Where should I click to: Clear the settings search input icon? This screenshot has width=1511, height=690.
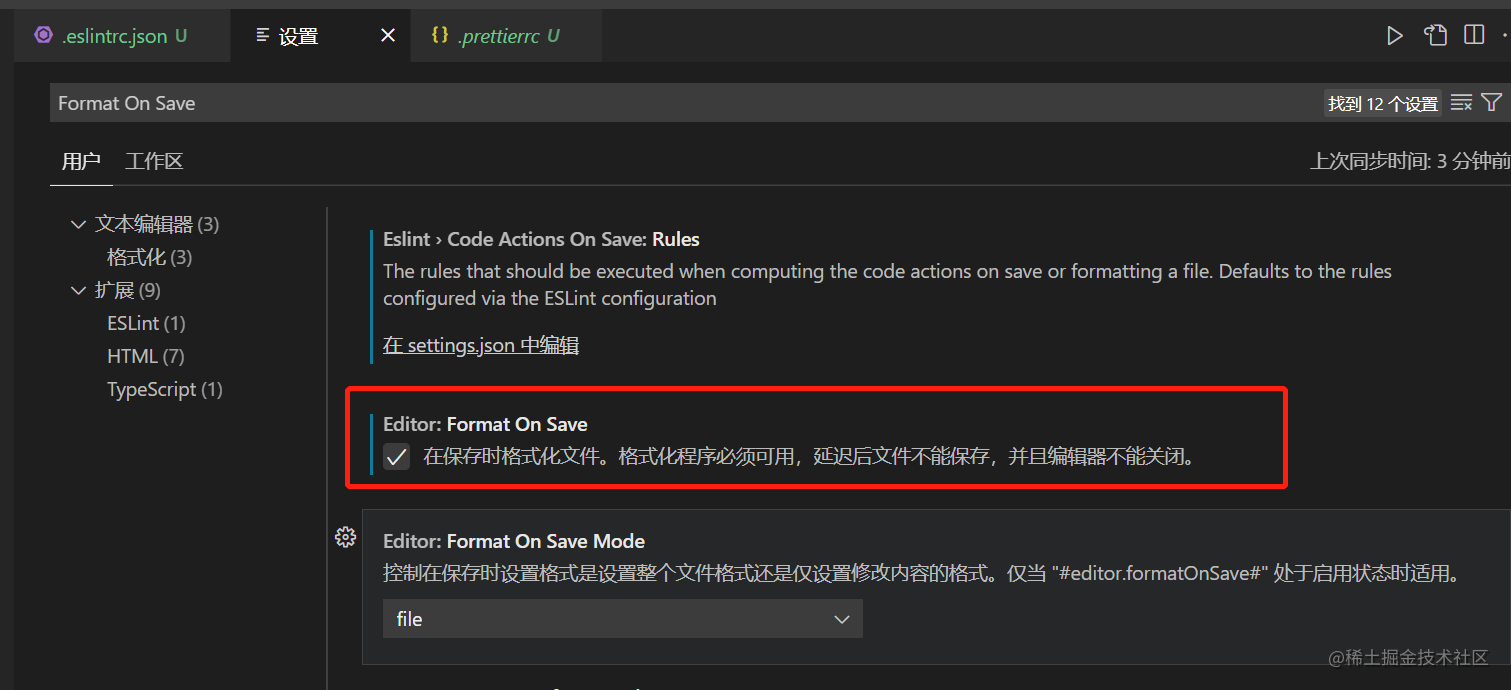click(x=1461, y=103)
